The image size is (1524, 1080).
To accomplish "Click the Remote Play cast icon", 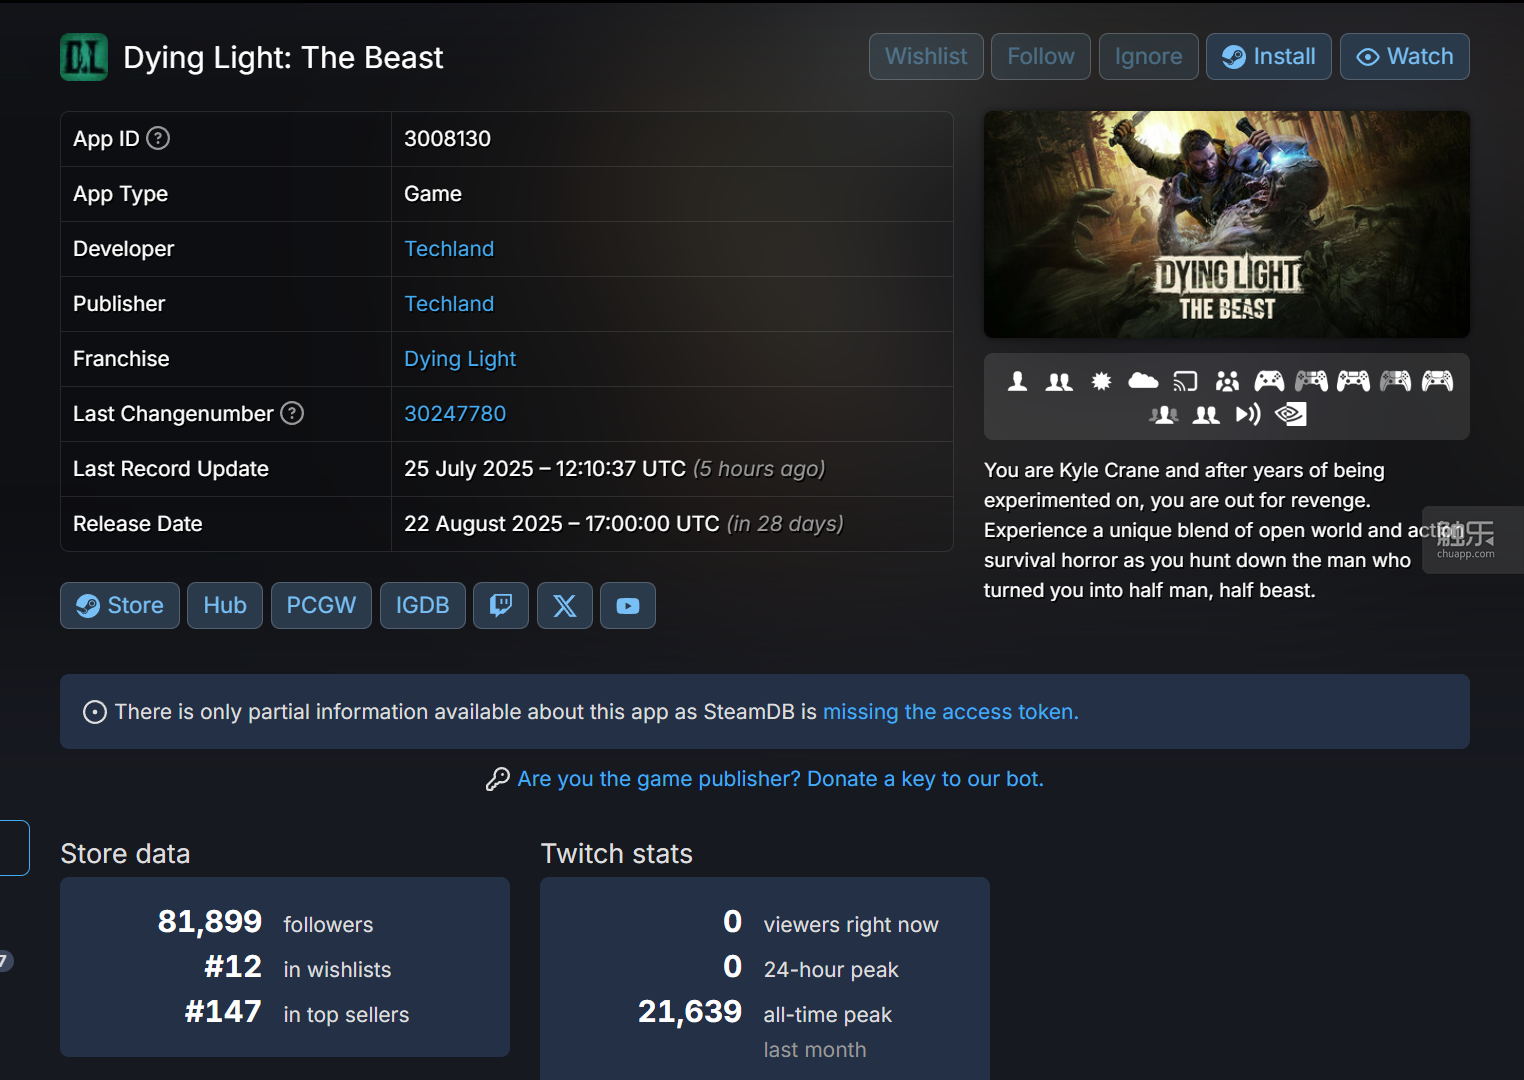I will [1185, 381].
